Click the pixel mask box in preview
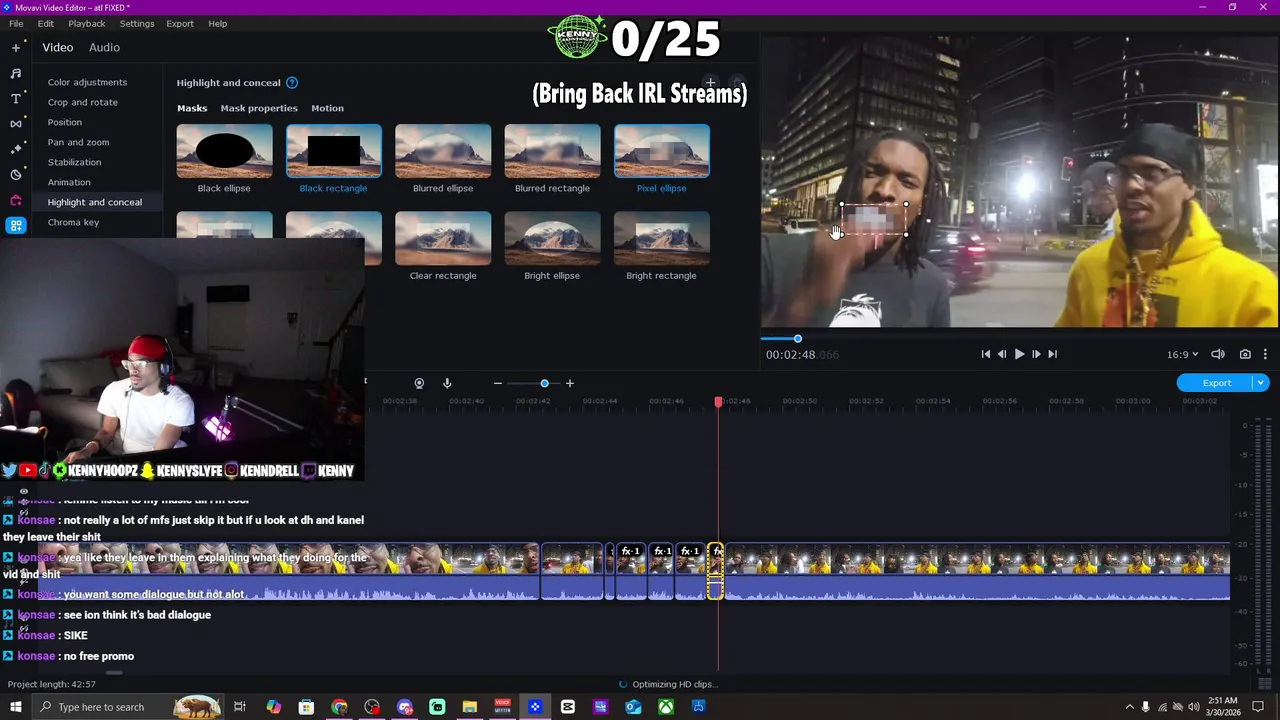The width and height of the screenshot is (1280, 720). [874, 219]
